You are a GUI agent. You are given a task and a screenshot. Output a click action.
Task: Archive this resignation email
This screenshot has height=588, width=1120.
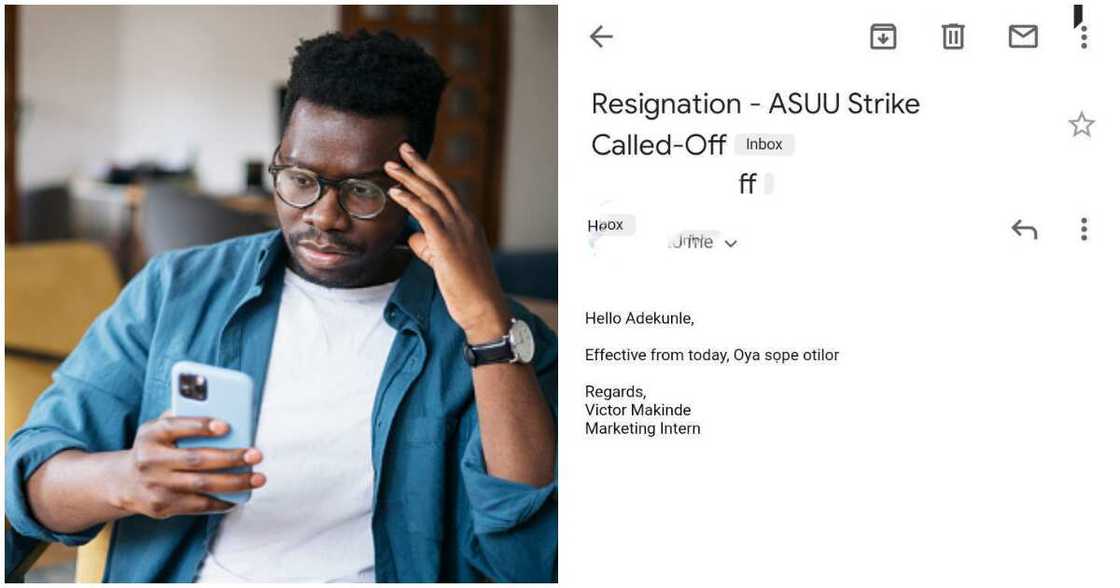point(883,37)
